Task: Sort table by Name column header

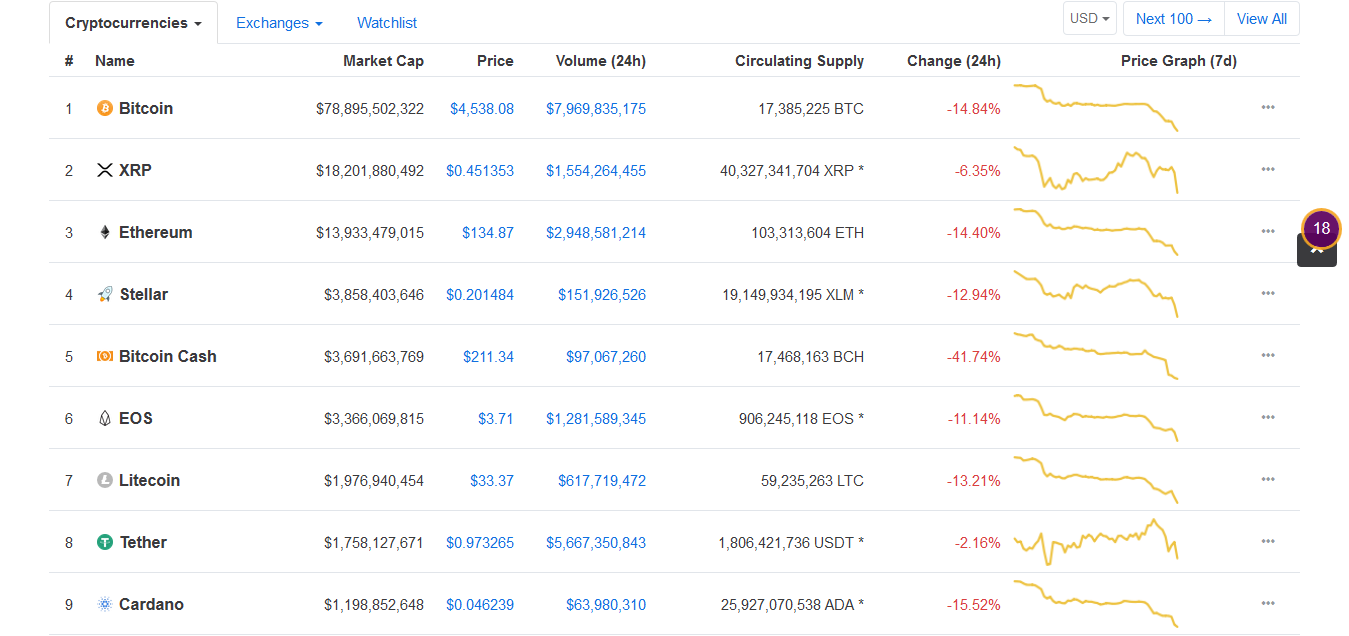Action: (x=115, y=61)
